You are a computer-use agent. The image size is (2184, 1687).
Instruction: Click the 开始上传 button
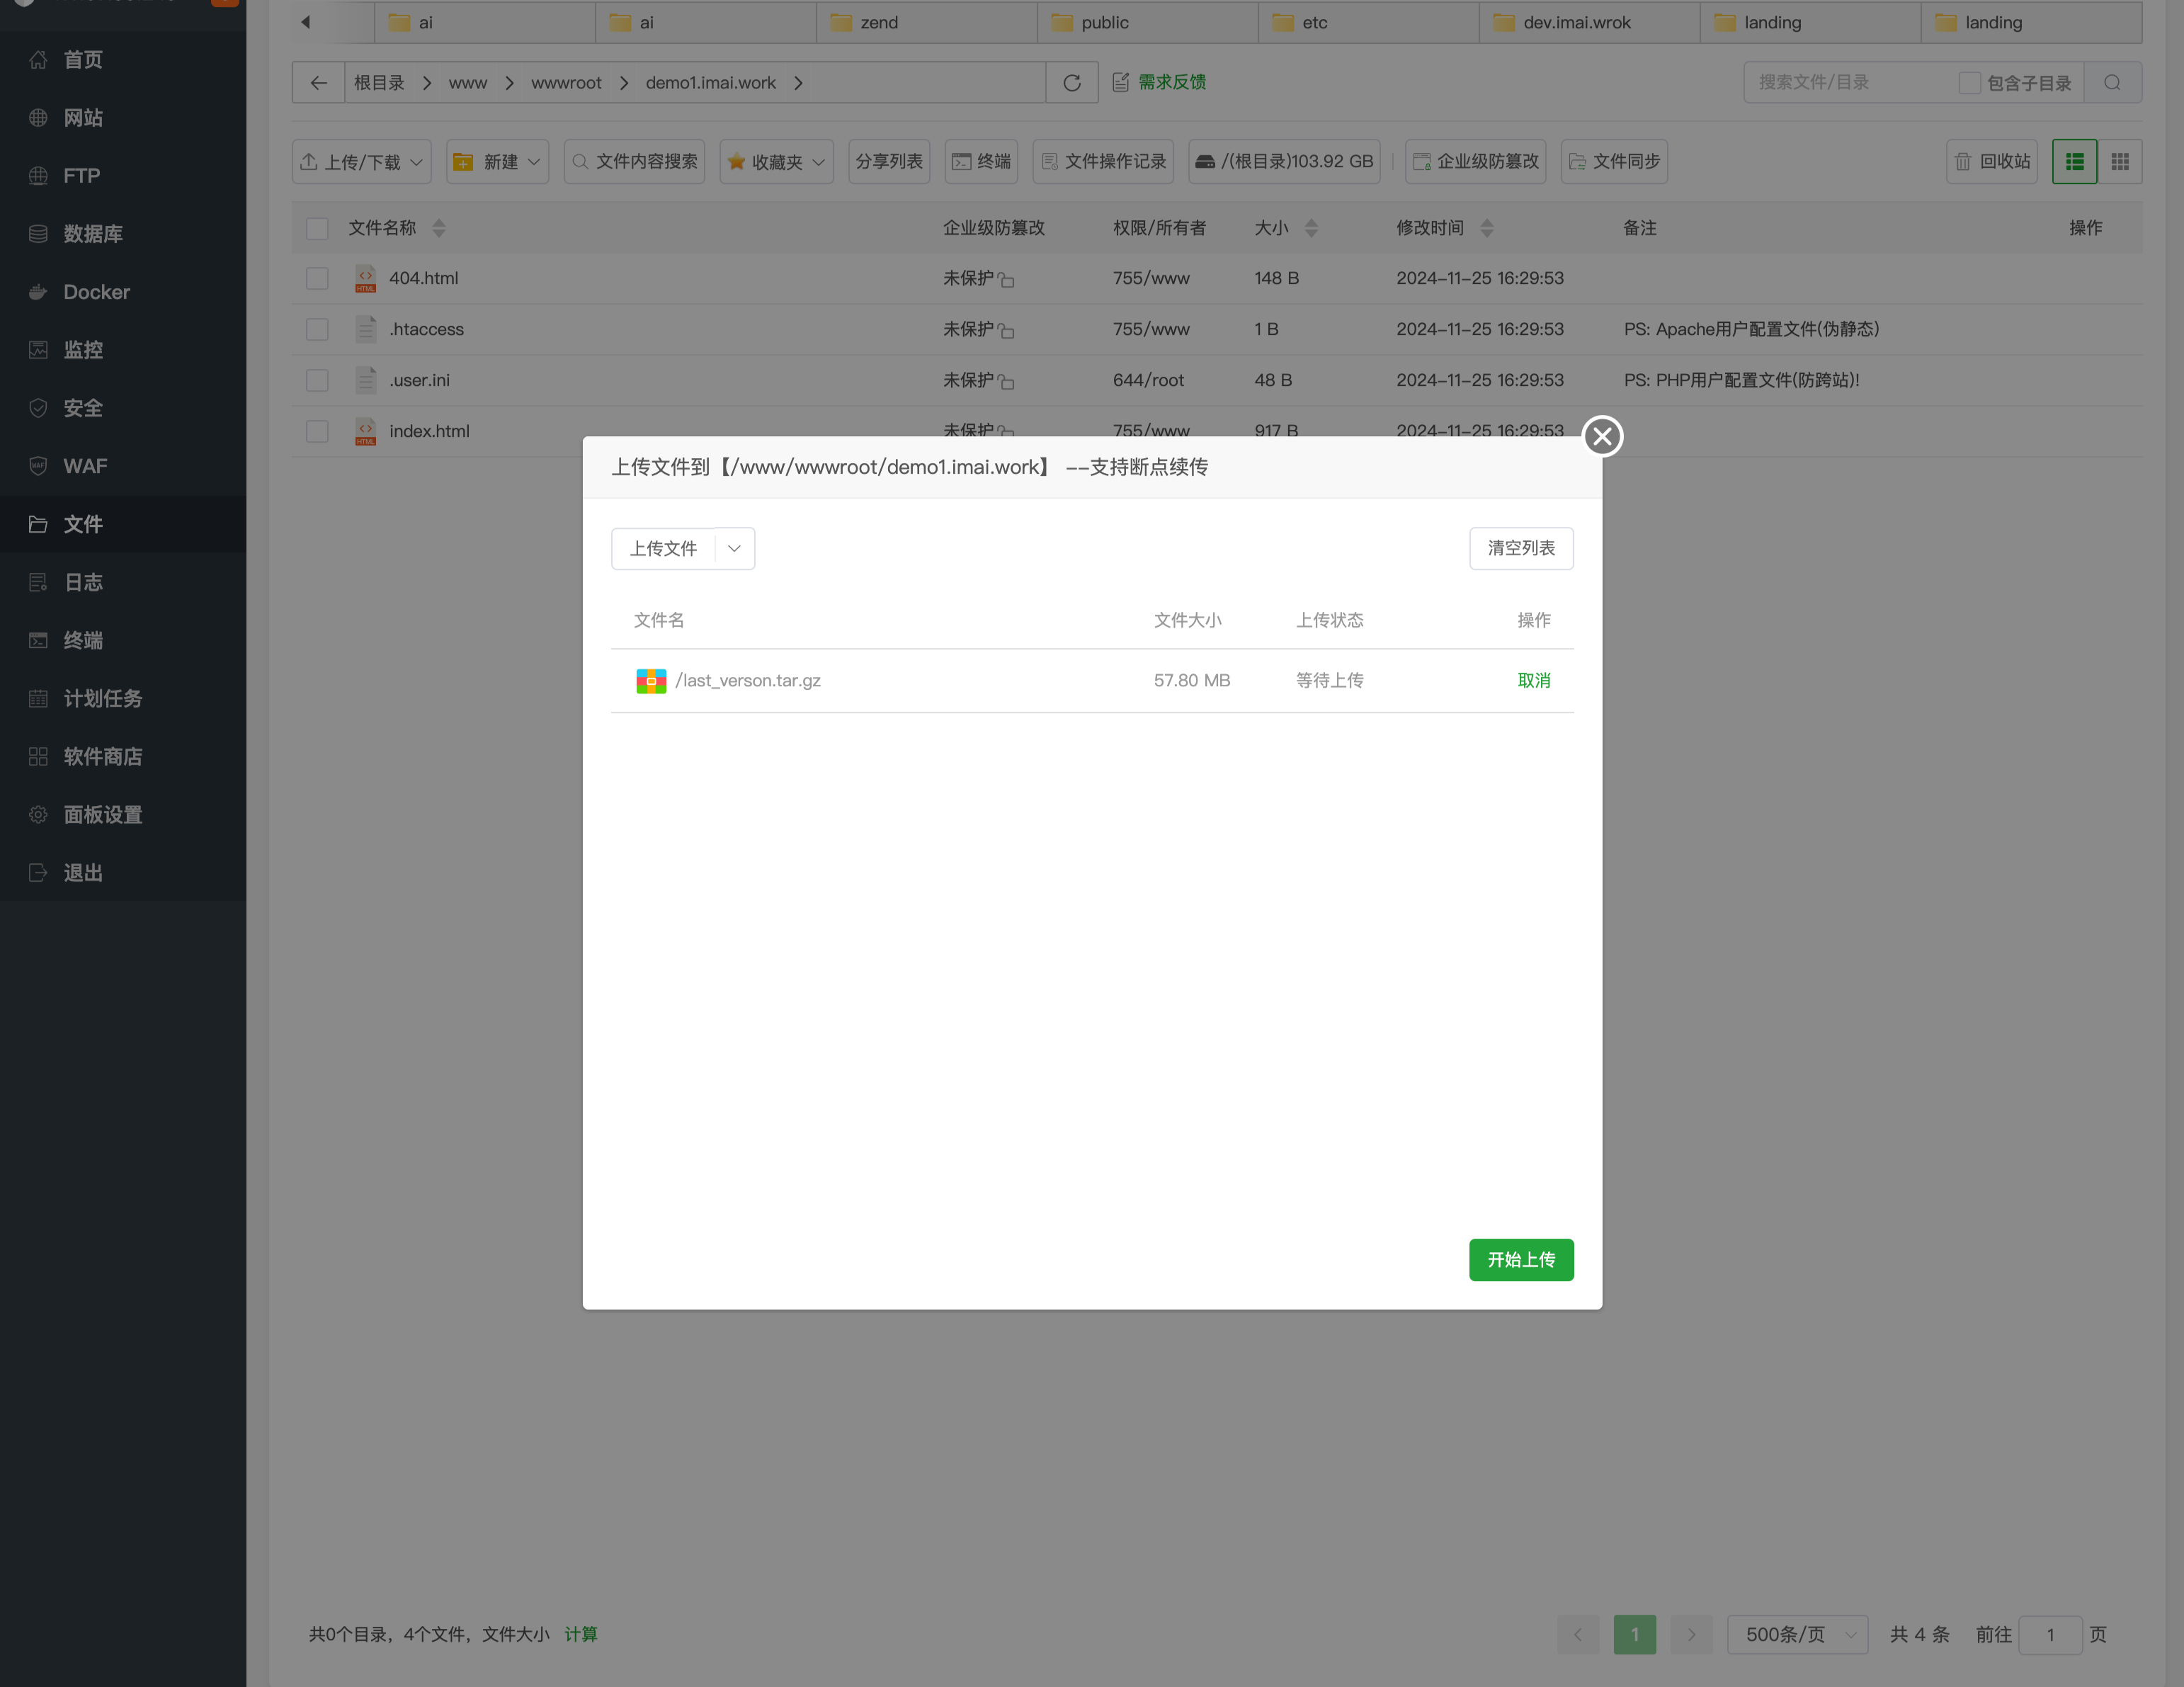(x=1520, y=1259)
